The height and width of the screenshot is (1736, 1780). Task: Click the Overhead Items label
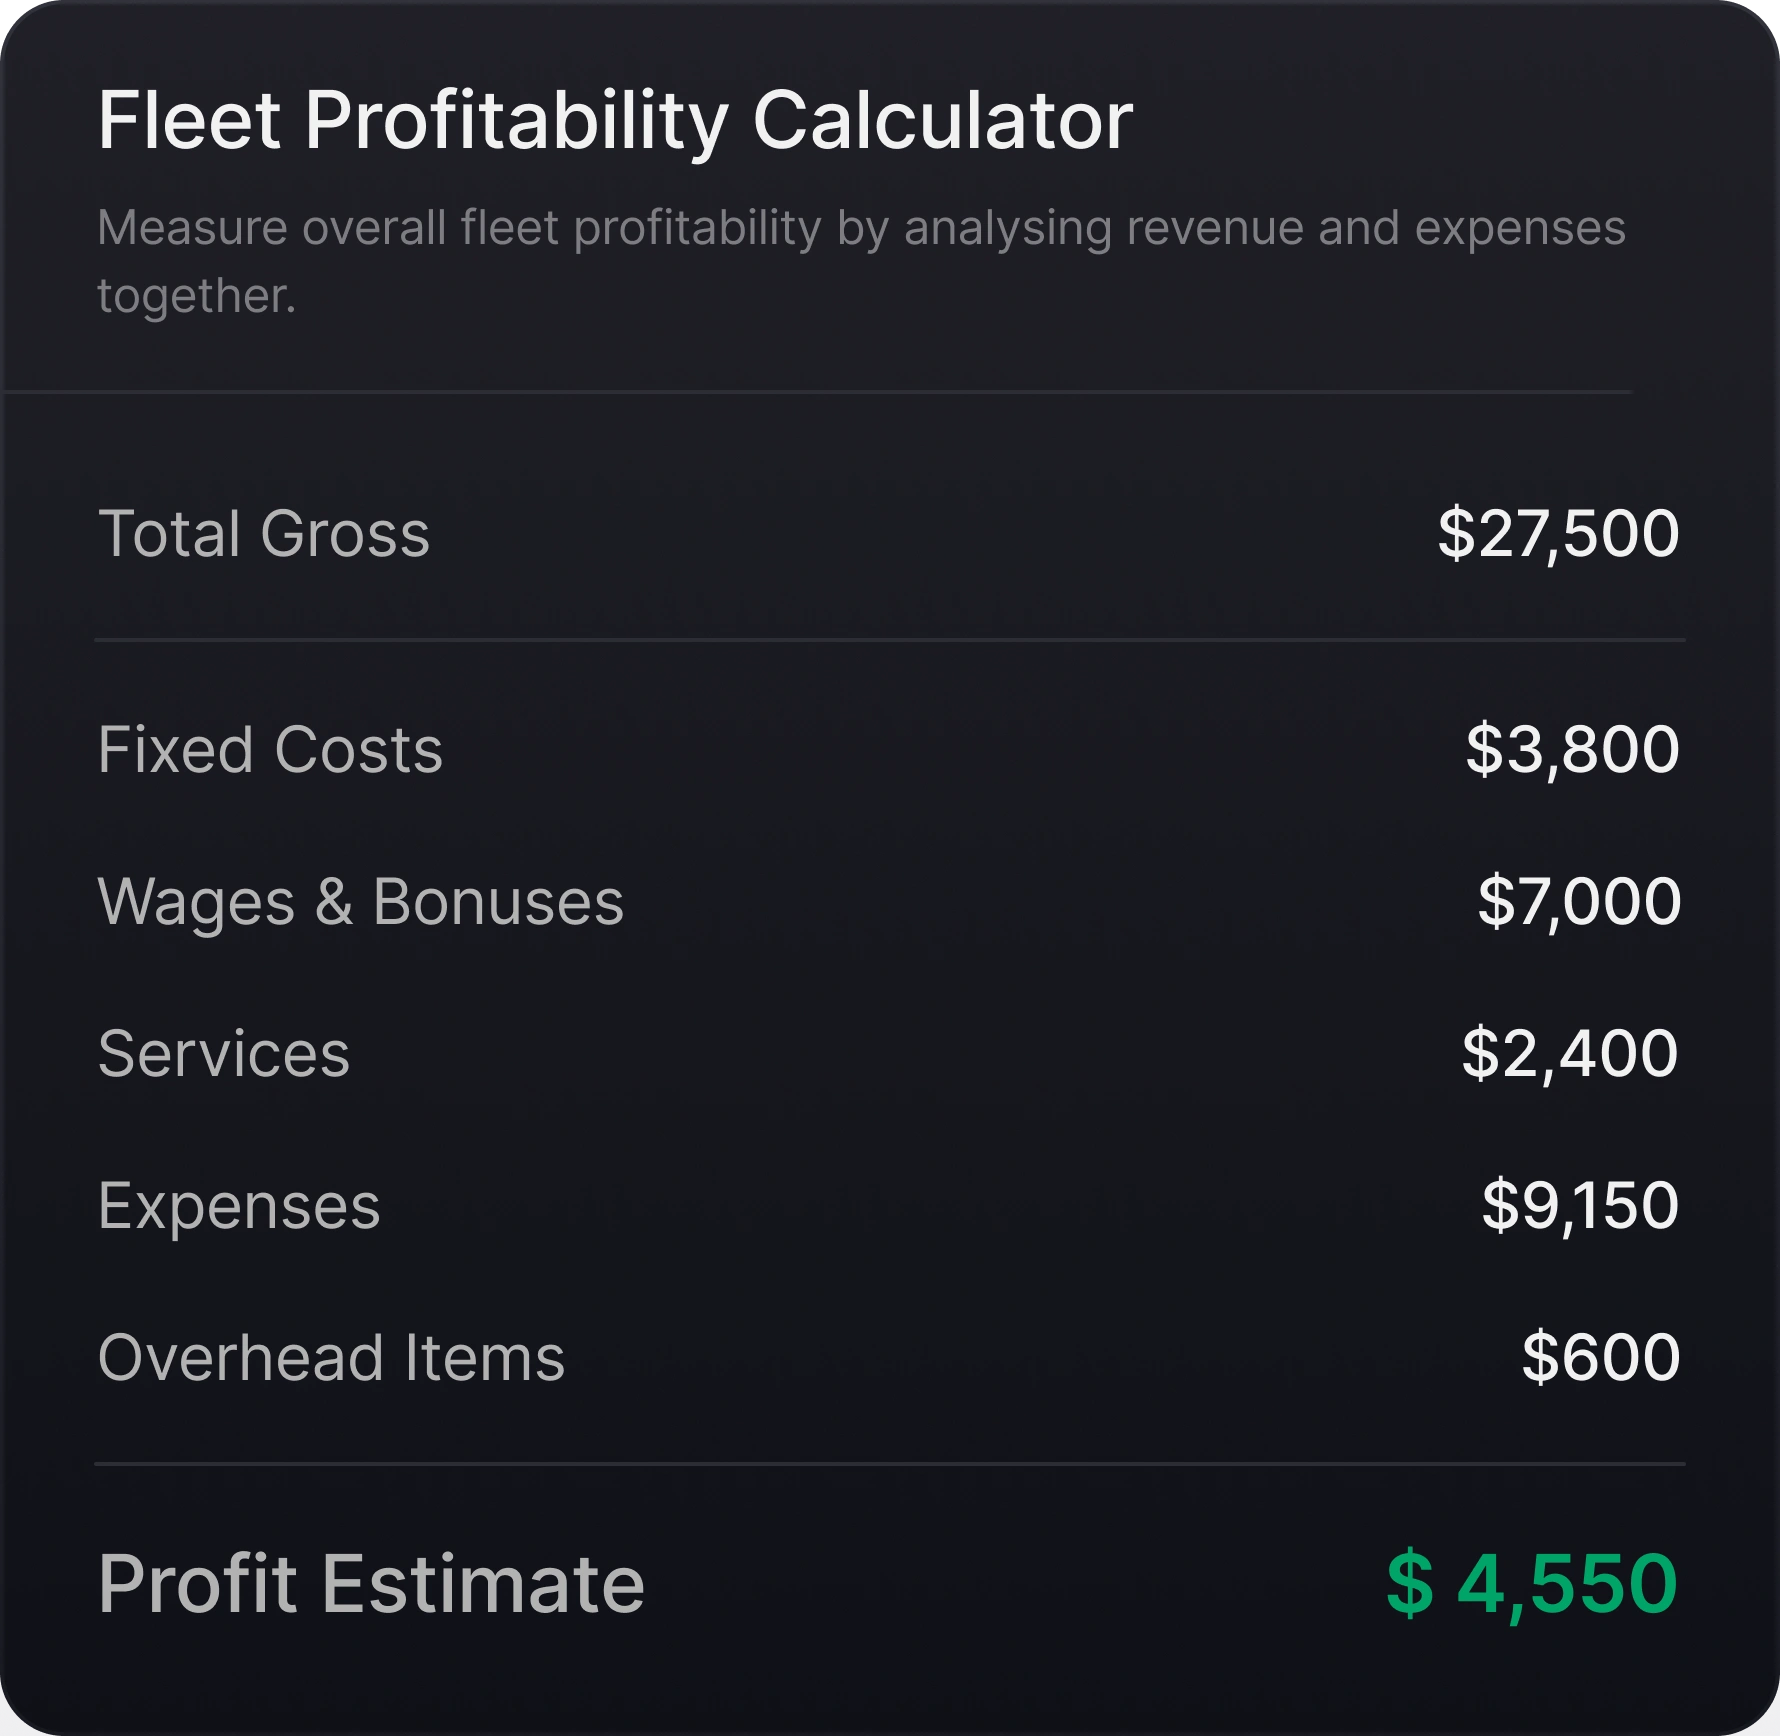pyautogui.click(x=330, y=1356)
